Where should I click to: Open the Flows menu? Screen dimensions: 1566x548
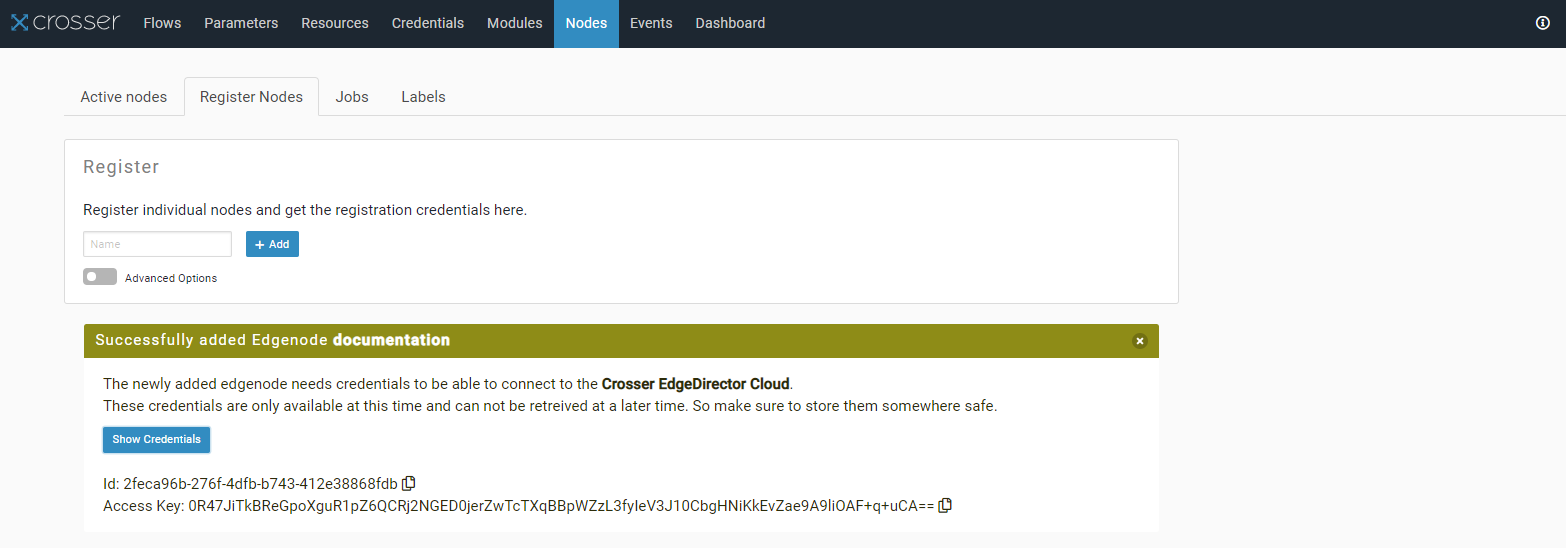pos(162,23)
